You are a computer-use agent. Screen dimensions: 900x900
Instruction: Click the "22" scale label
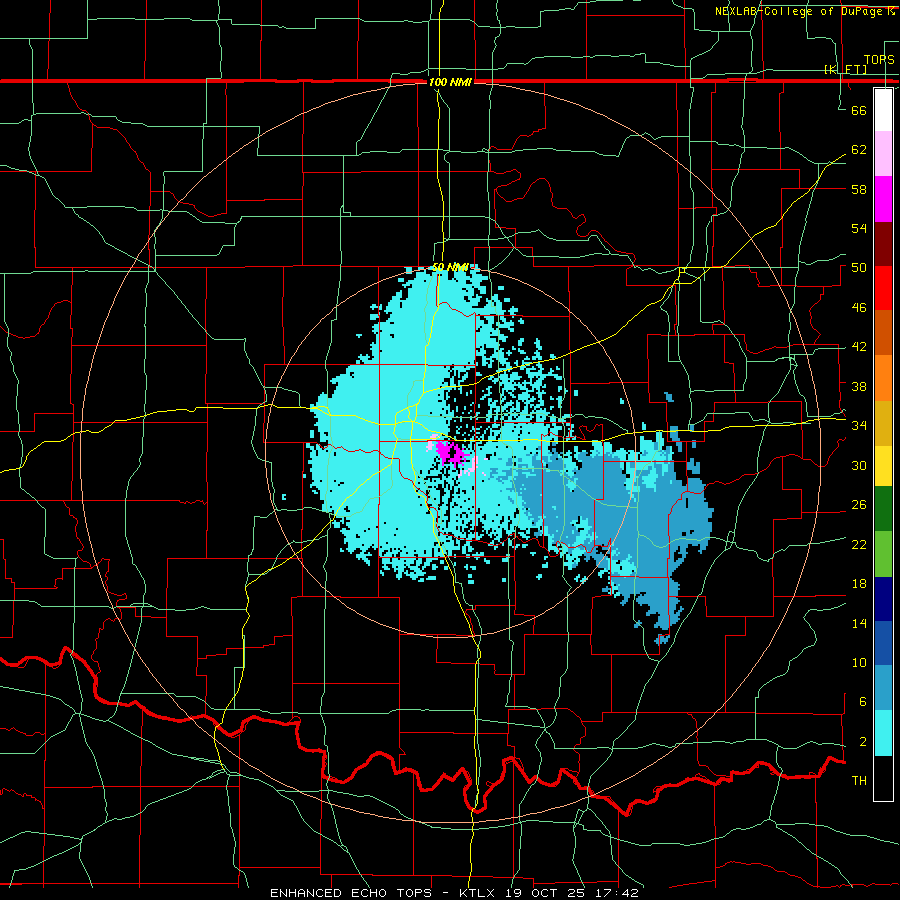(859, 544)
